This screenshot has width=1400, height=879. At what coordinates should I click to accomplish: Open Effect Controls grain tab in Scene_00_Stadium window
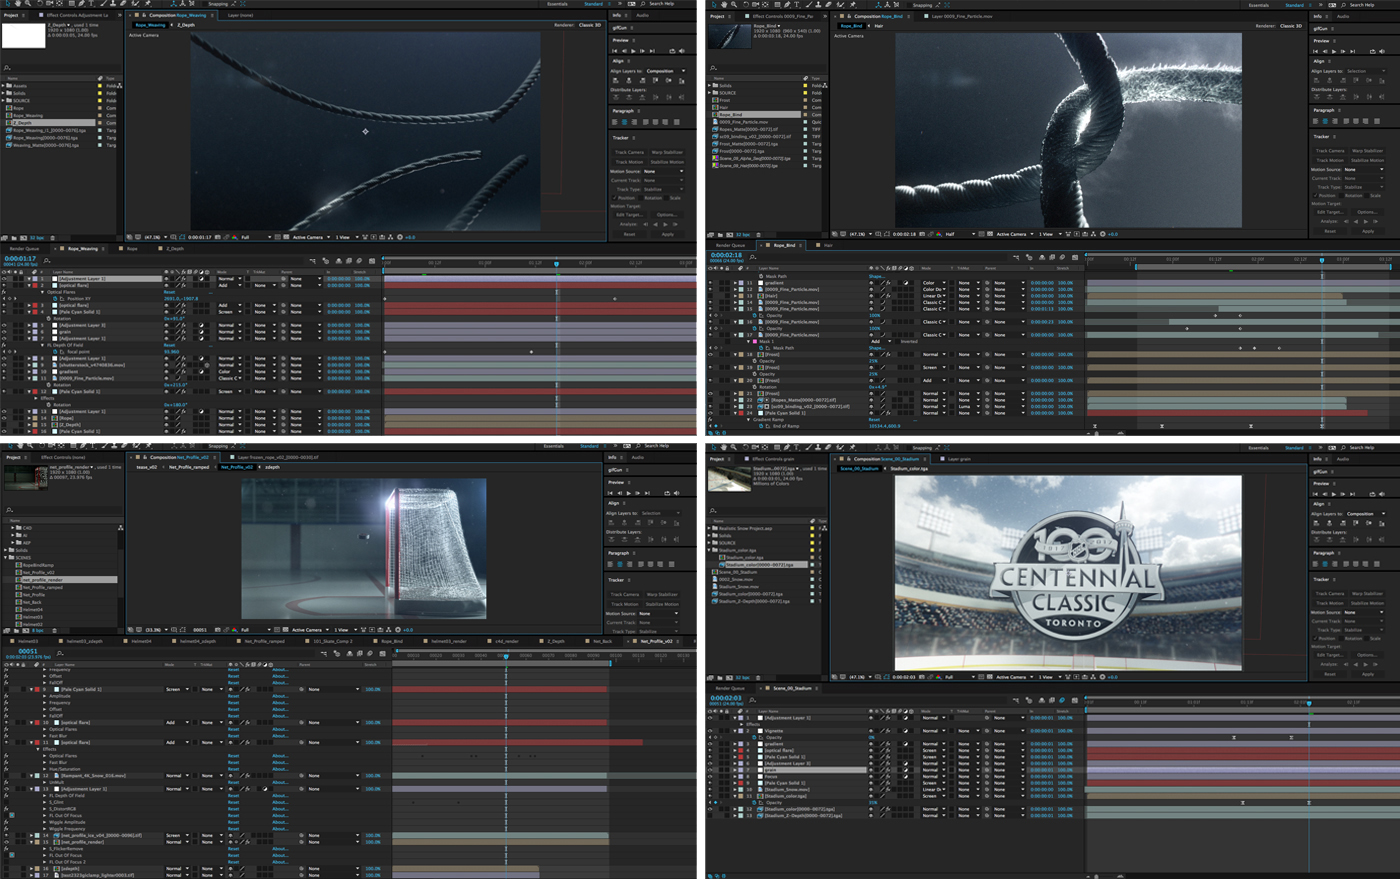click(772, 459)
